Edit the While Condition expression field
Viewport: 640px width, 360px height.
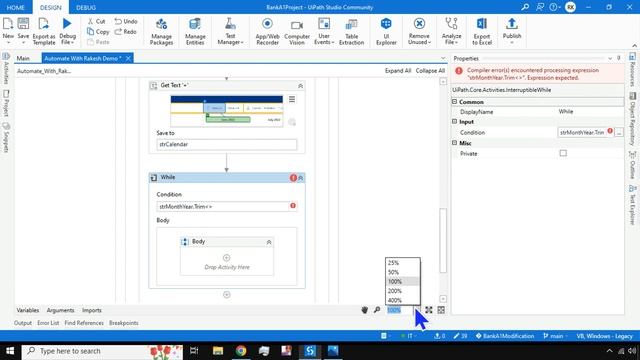point(223,207)
